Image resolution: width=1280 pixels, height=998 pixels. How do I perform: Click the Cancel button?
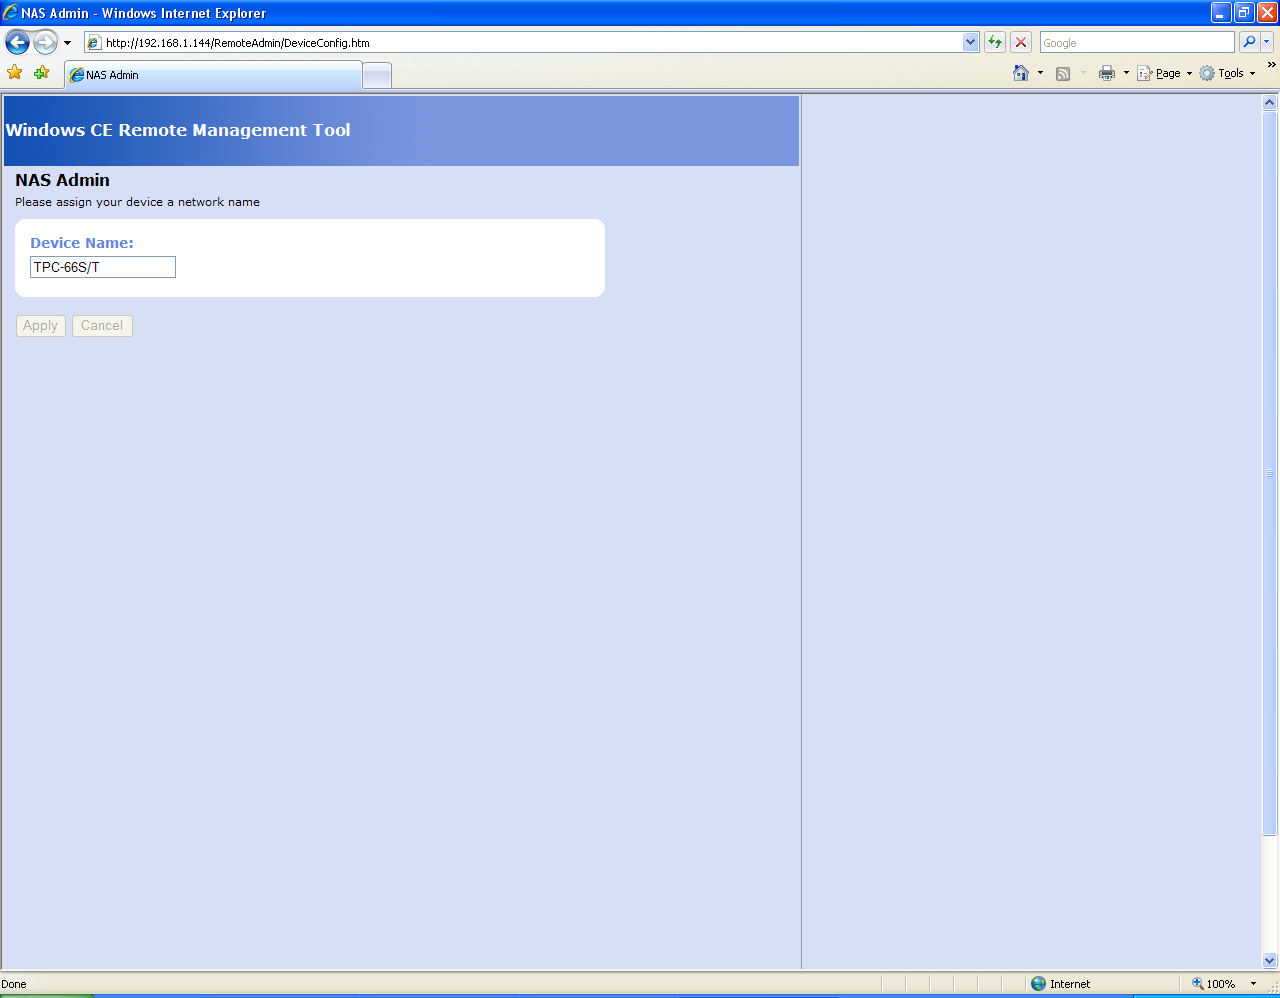102,326
